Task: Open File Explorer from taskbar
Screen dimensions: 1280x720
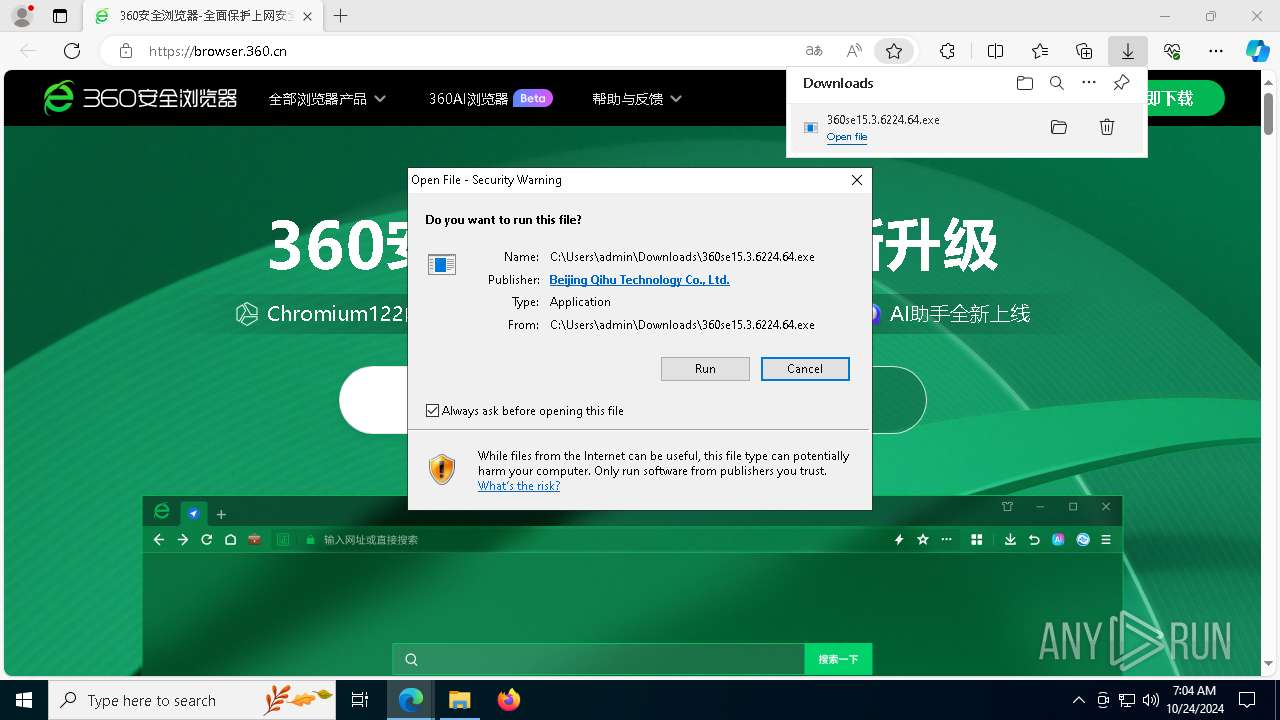Action: point(459,700)
